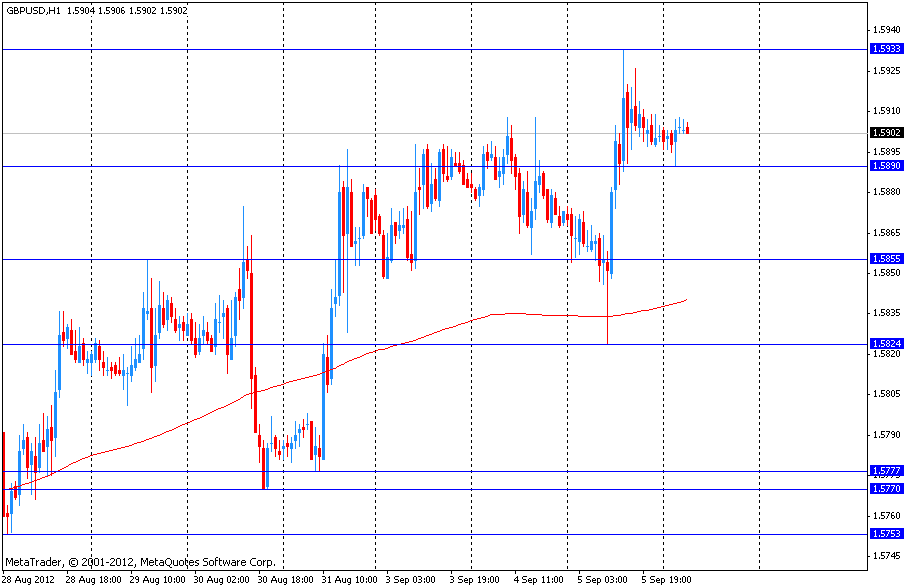Click the 1.5770 level price tag
This screenshot has width=905, height=587.
pyautogui.click(x=886, y=489)
